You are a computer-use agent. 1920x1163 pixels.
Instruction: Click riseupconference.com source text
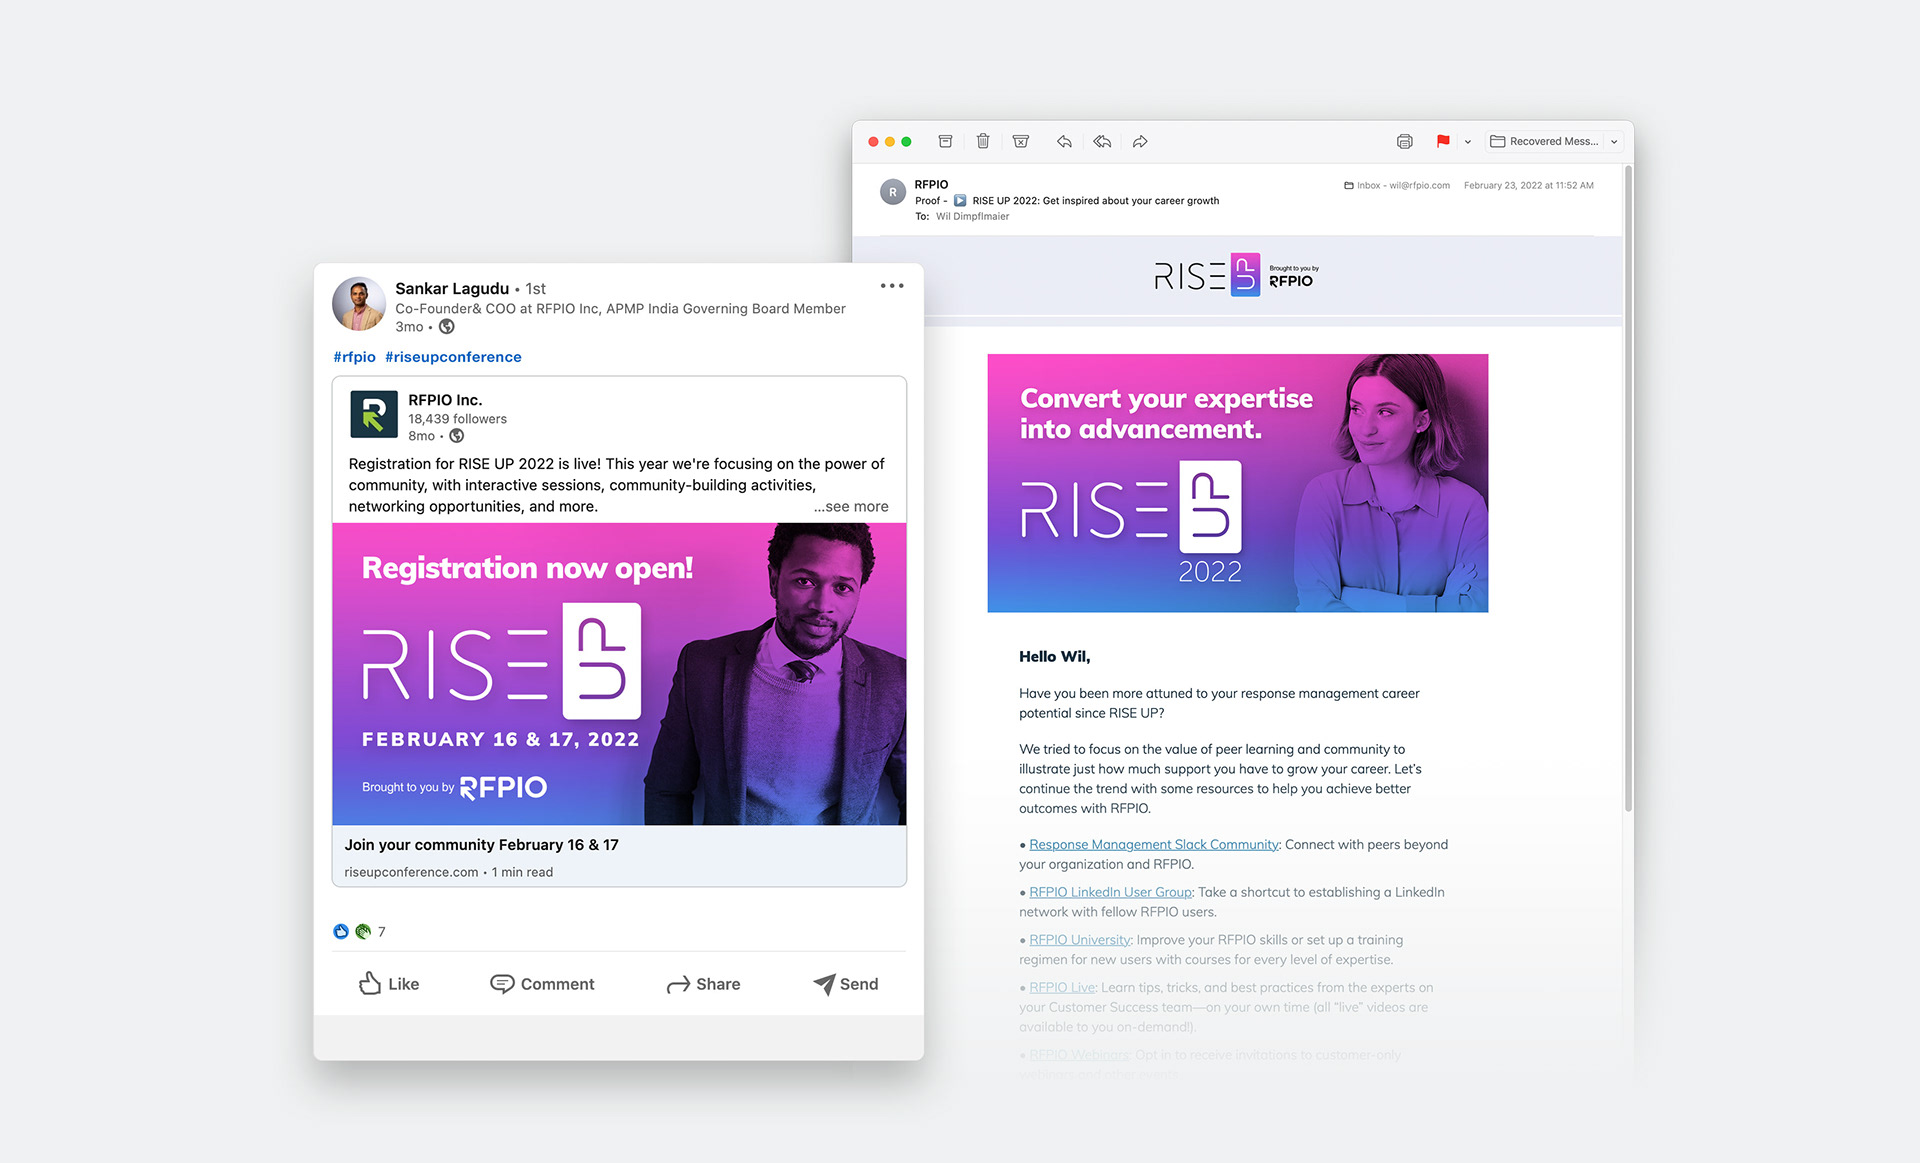411,872
